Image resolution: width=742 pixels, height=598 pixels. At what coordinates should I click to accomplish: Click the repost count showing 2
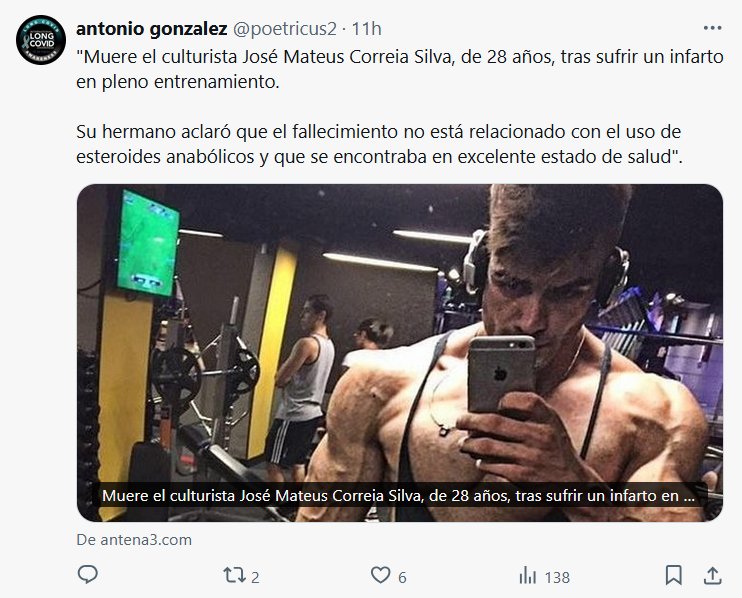click(x=255, y=577)
